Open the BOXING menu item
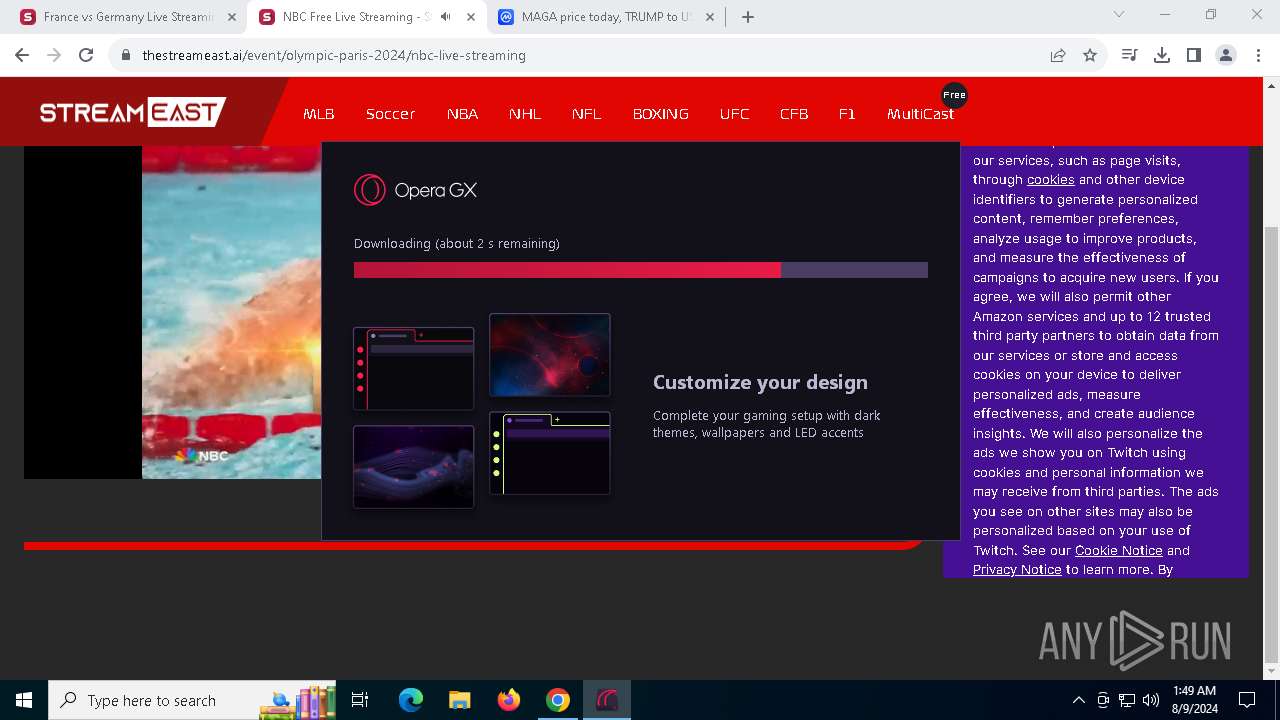 click(x=661, y=114)
